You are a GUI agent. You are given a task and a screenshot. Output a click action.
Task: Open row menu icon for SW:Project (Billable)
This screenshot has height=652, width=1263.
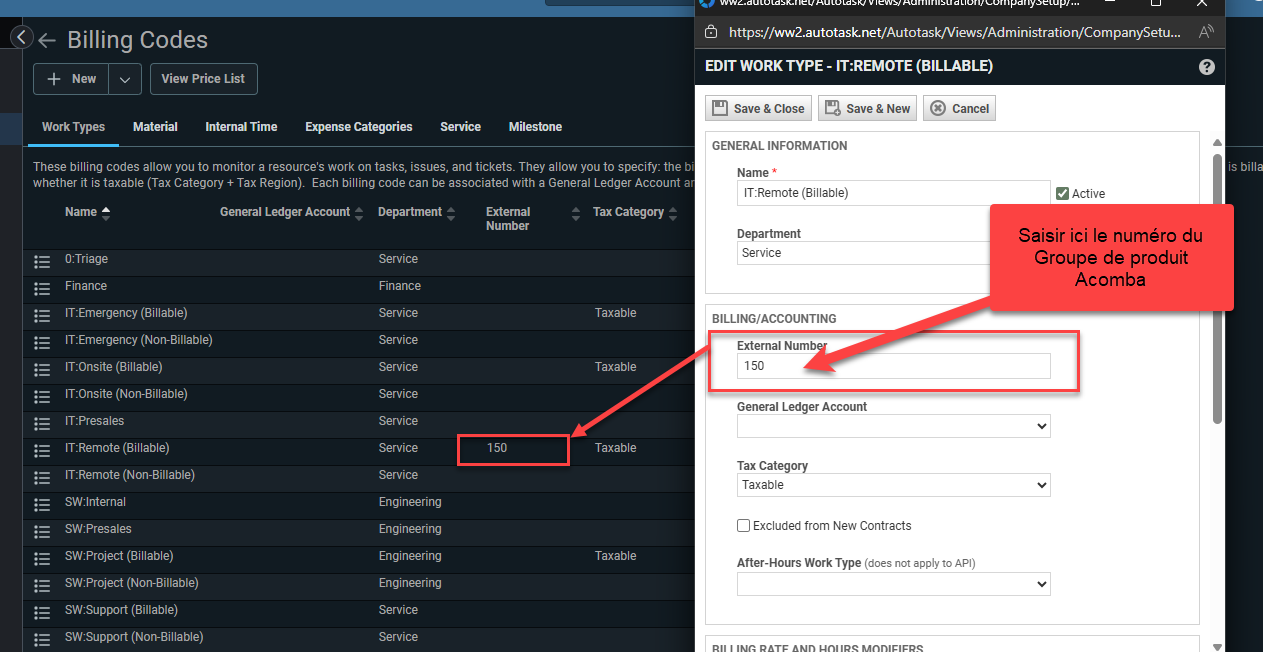point(42,558)
